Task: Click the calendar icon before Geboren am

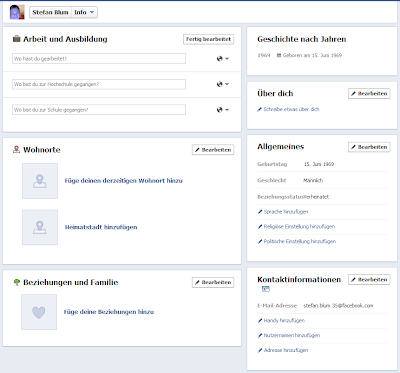Action: [x=279, y=55]
